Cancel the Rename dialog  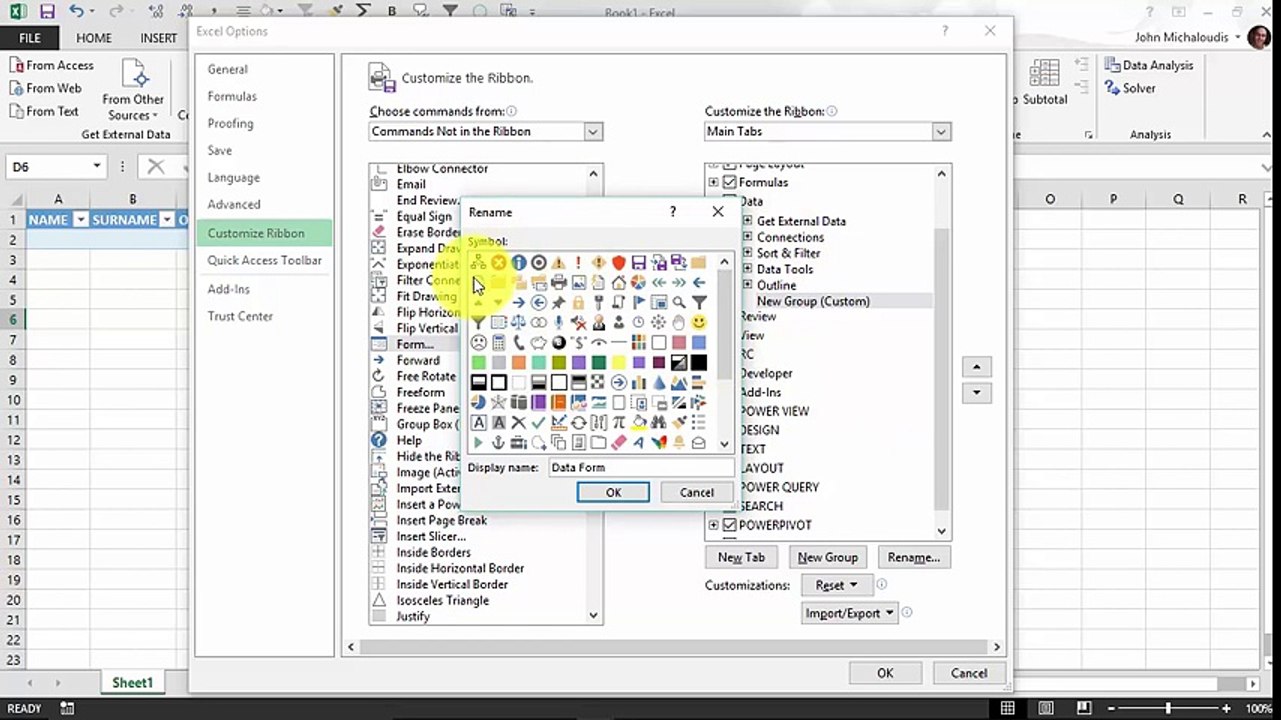[696, 492]
